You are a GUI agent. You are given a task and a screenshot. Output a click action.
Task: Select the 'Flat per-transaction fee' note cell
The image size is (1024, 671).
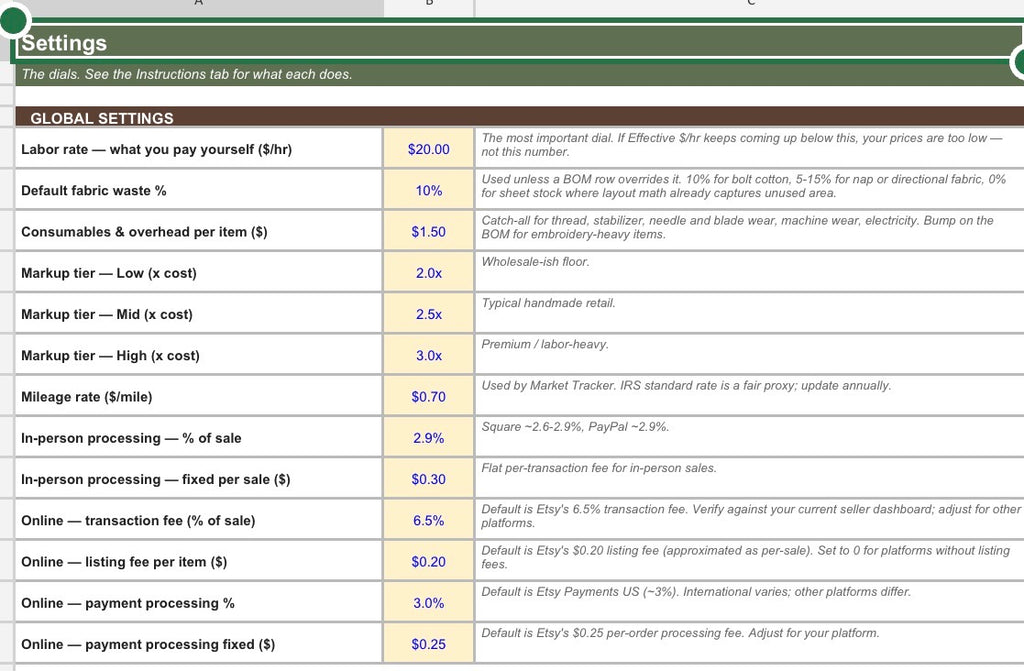point(750,478)
